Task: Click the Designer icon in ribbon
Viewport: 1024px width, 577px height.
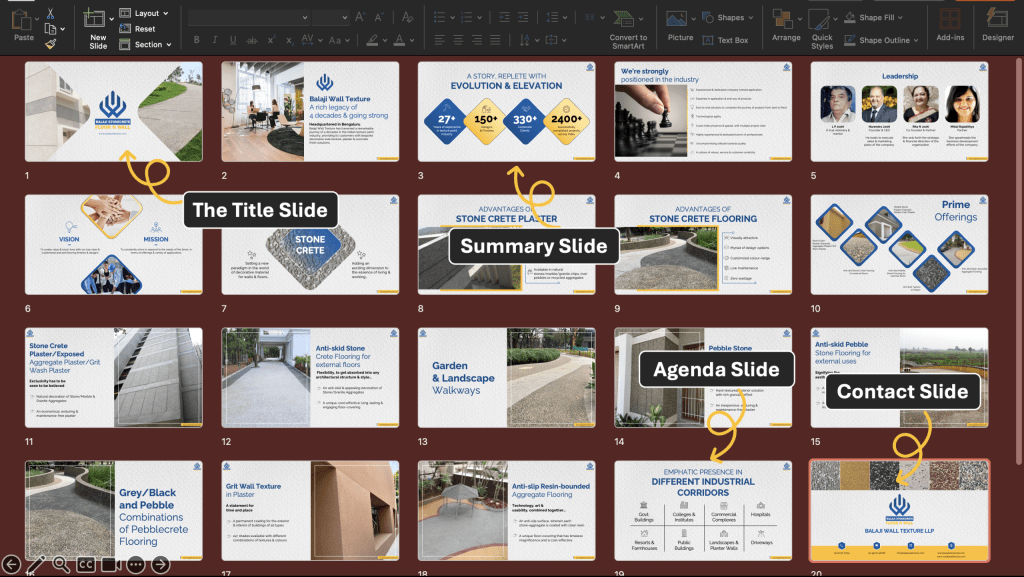Action: click(997, 18)
